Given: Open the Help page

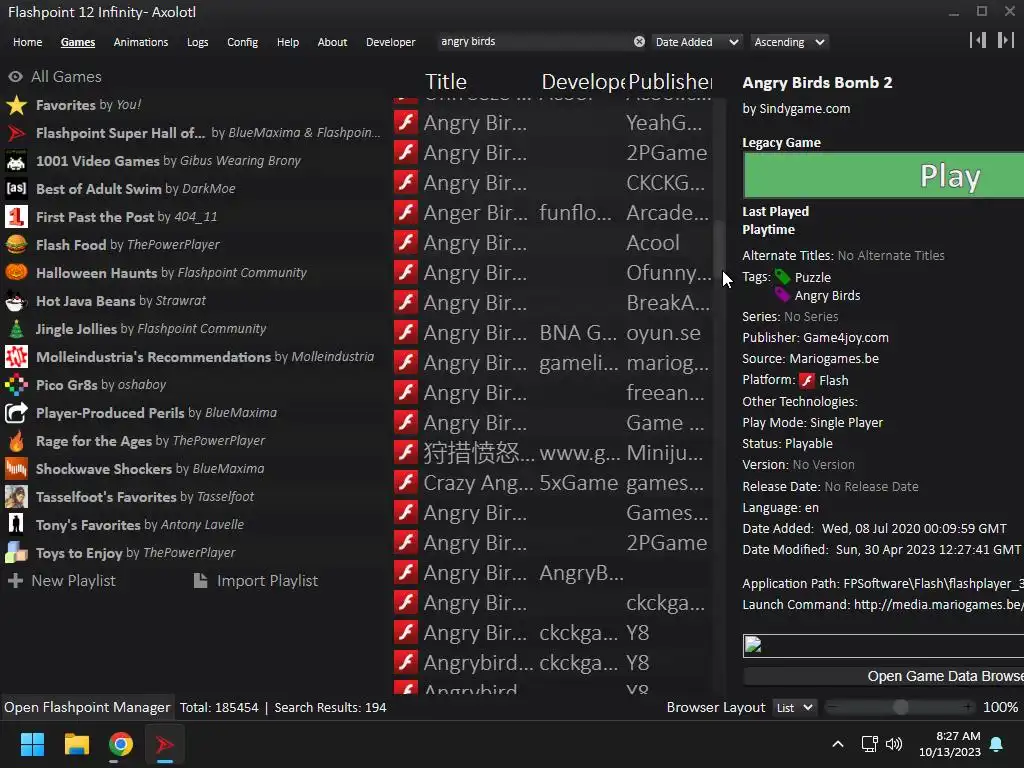Looking at the screenshot, I should (287, 42).
